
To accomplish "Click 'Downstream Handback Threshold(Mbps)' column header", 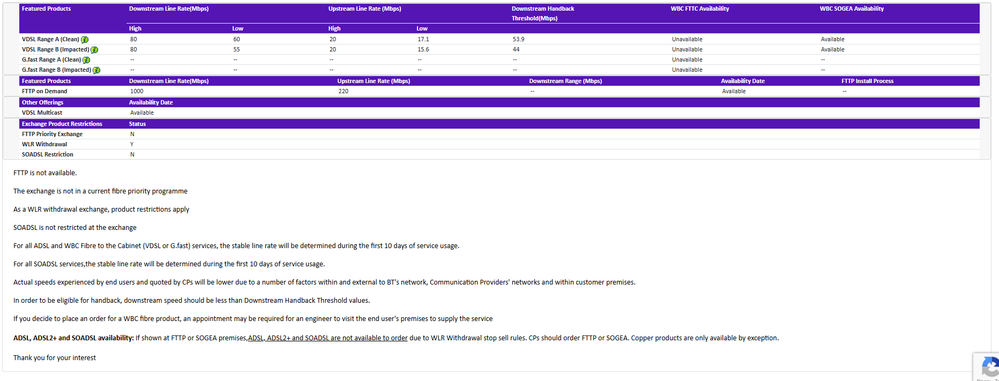I will [x=543, y=14].
